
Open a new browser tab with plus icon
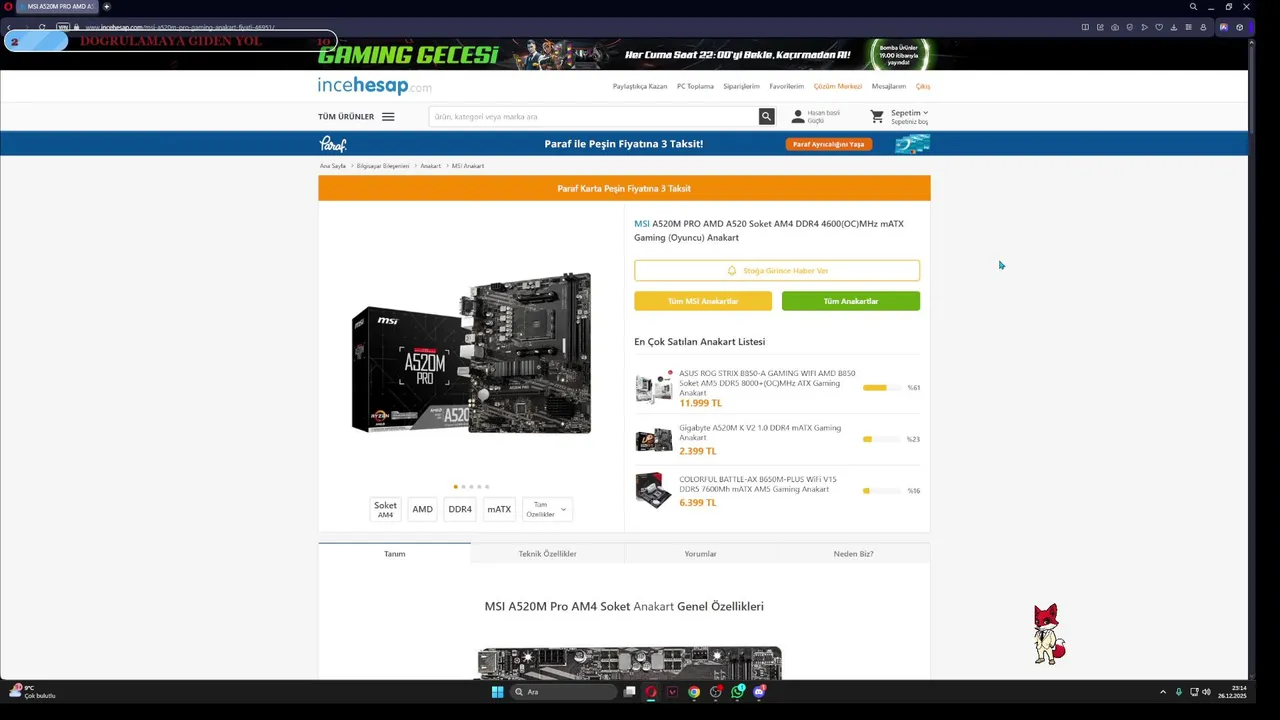point(107,7)
